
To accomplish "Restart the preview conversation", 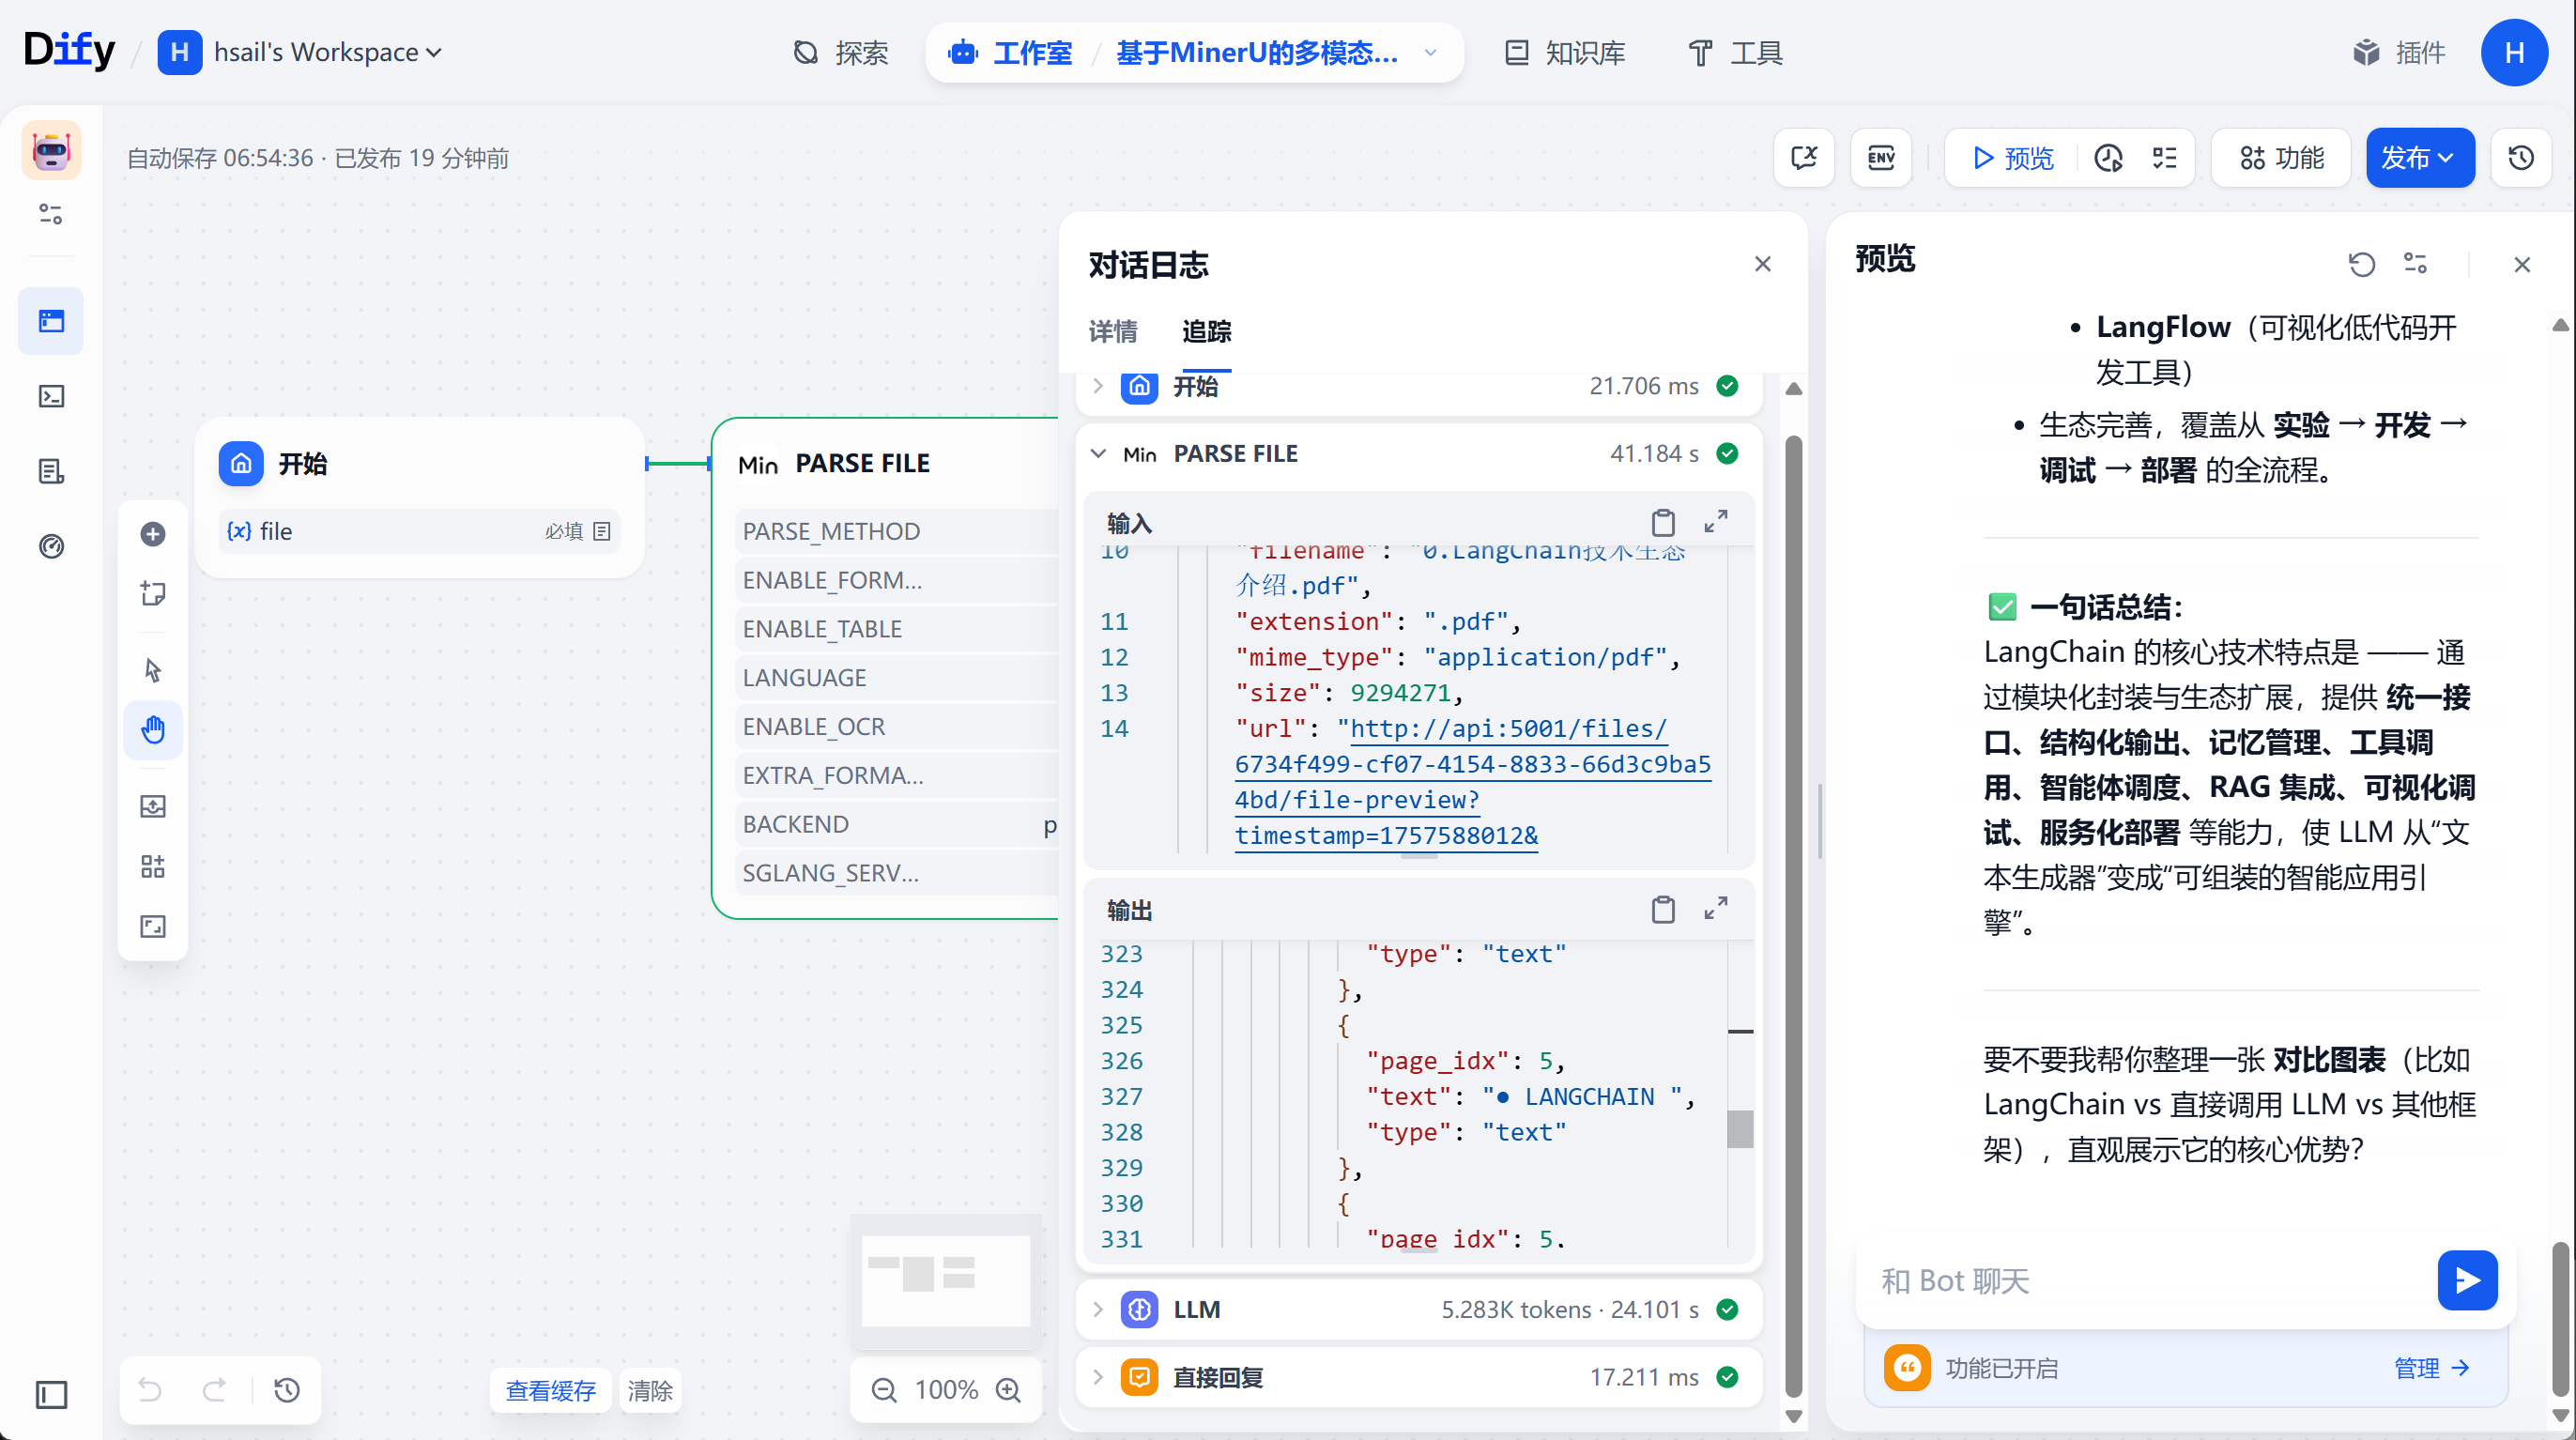I will (x=2362, y=264).
